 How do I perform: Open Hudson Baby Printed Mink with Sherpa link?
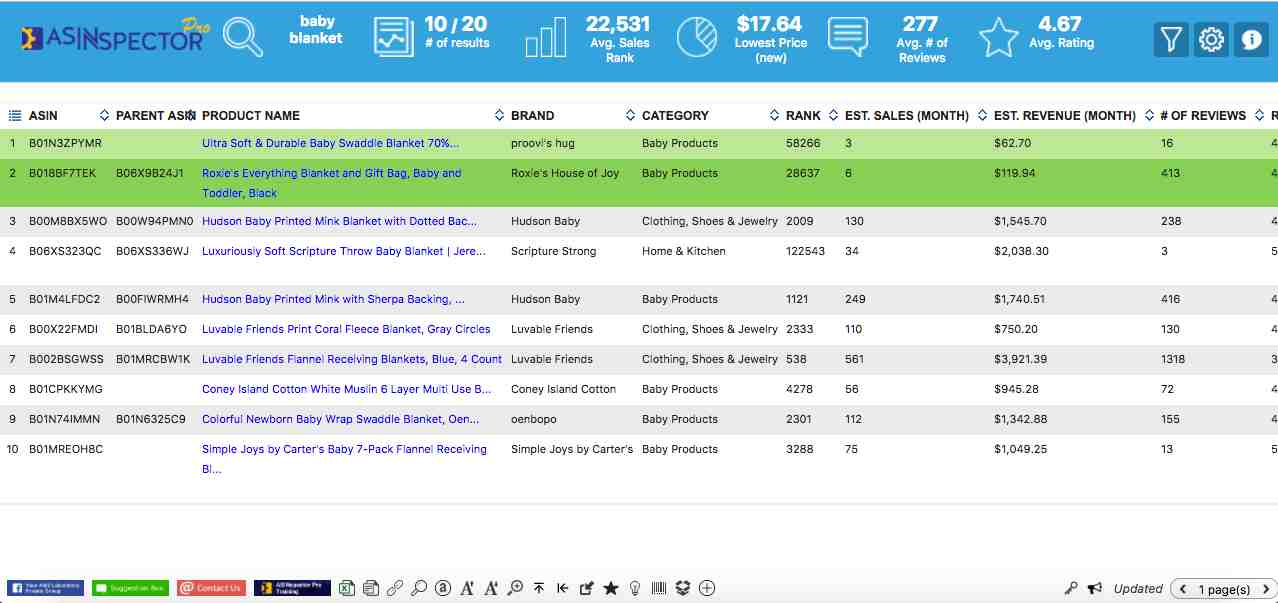pos(334,300)
